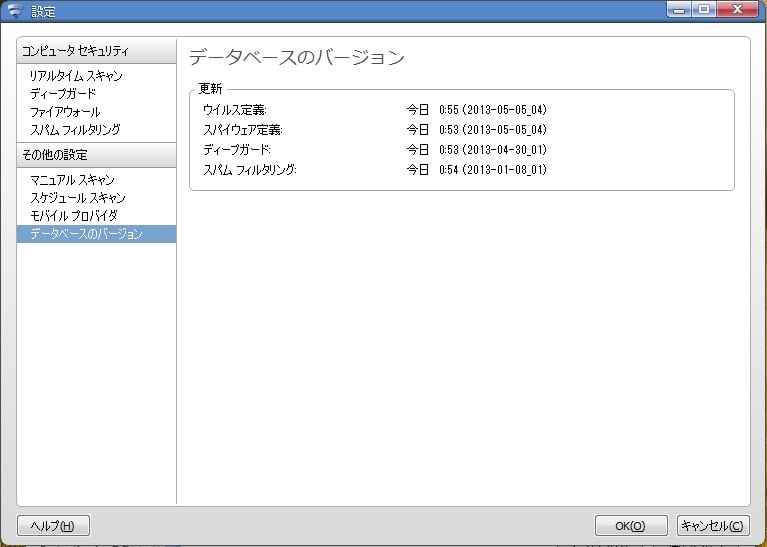Viewport: 767px width, 547px height.
Task: Open モバイル プロバイダ settings
Action: [x=73, y=216]
